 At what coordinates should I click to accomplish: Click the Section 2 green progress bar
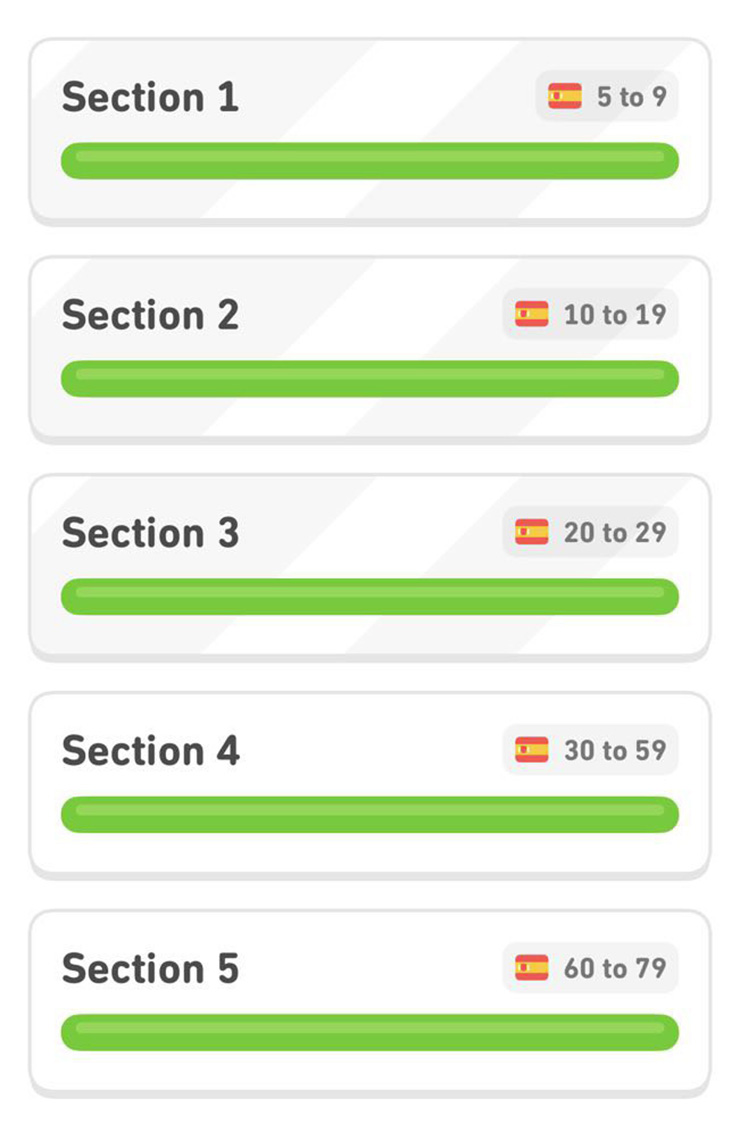tap(370, 379)
